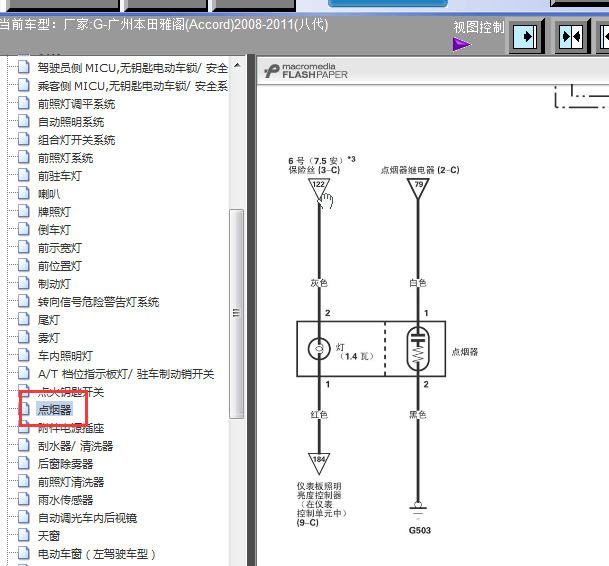Open 驾驶员侧 MICU 无钥匙电动车锁 entry

click(x=132, y=68)
